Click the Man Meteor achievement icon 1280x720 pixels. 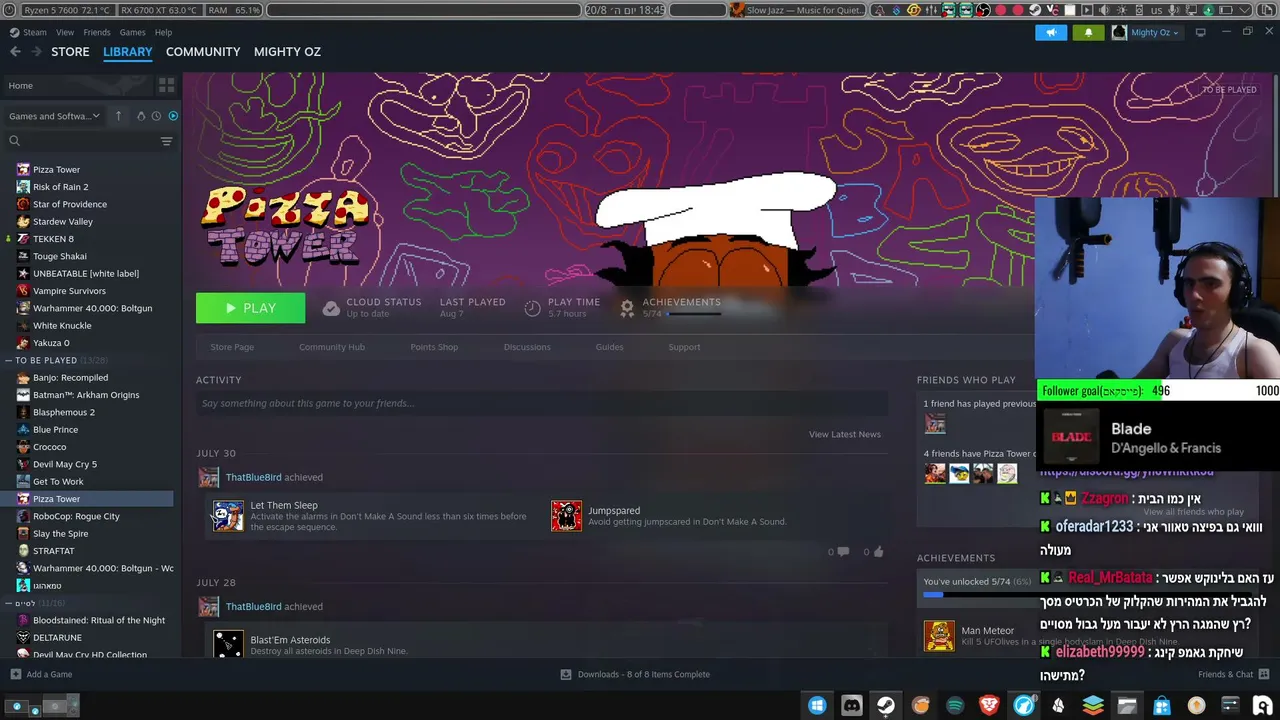939,636
